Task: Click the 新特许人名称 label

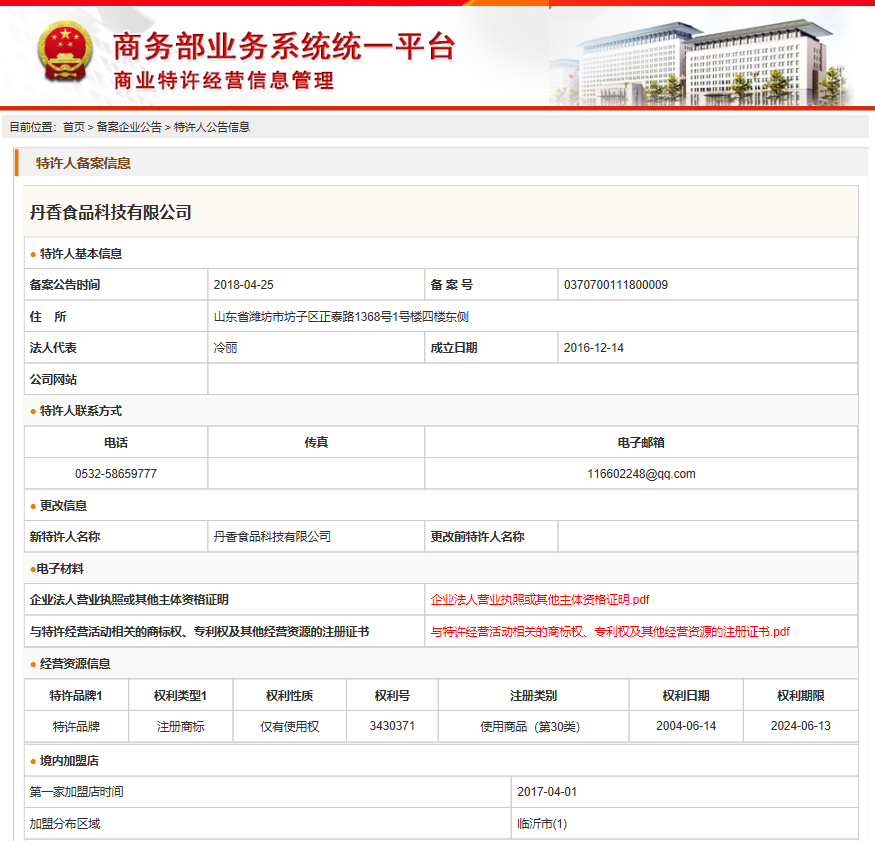Action: click(x=65, y=537)
